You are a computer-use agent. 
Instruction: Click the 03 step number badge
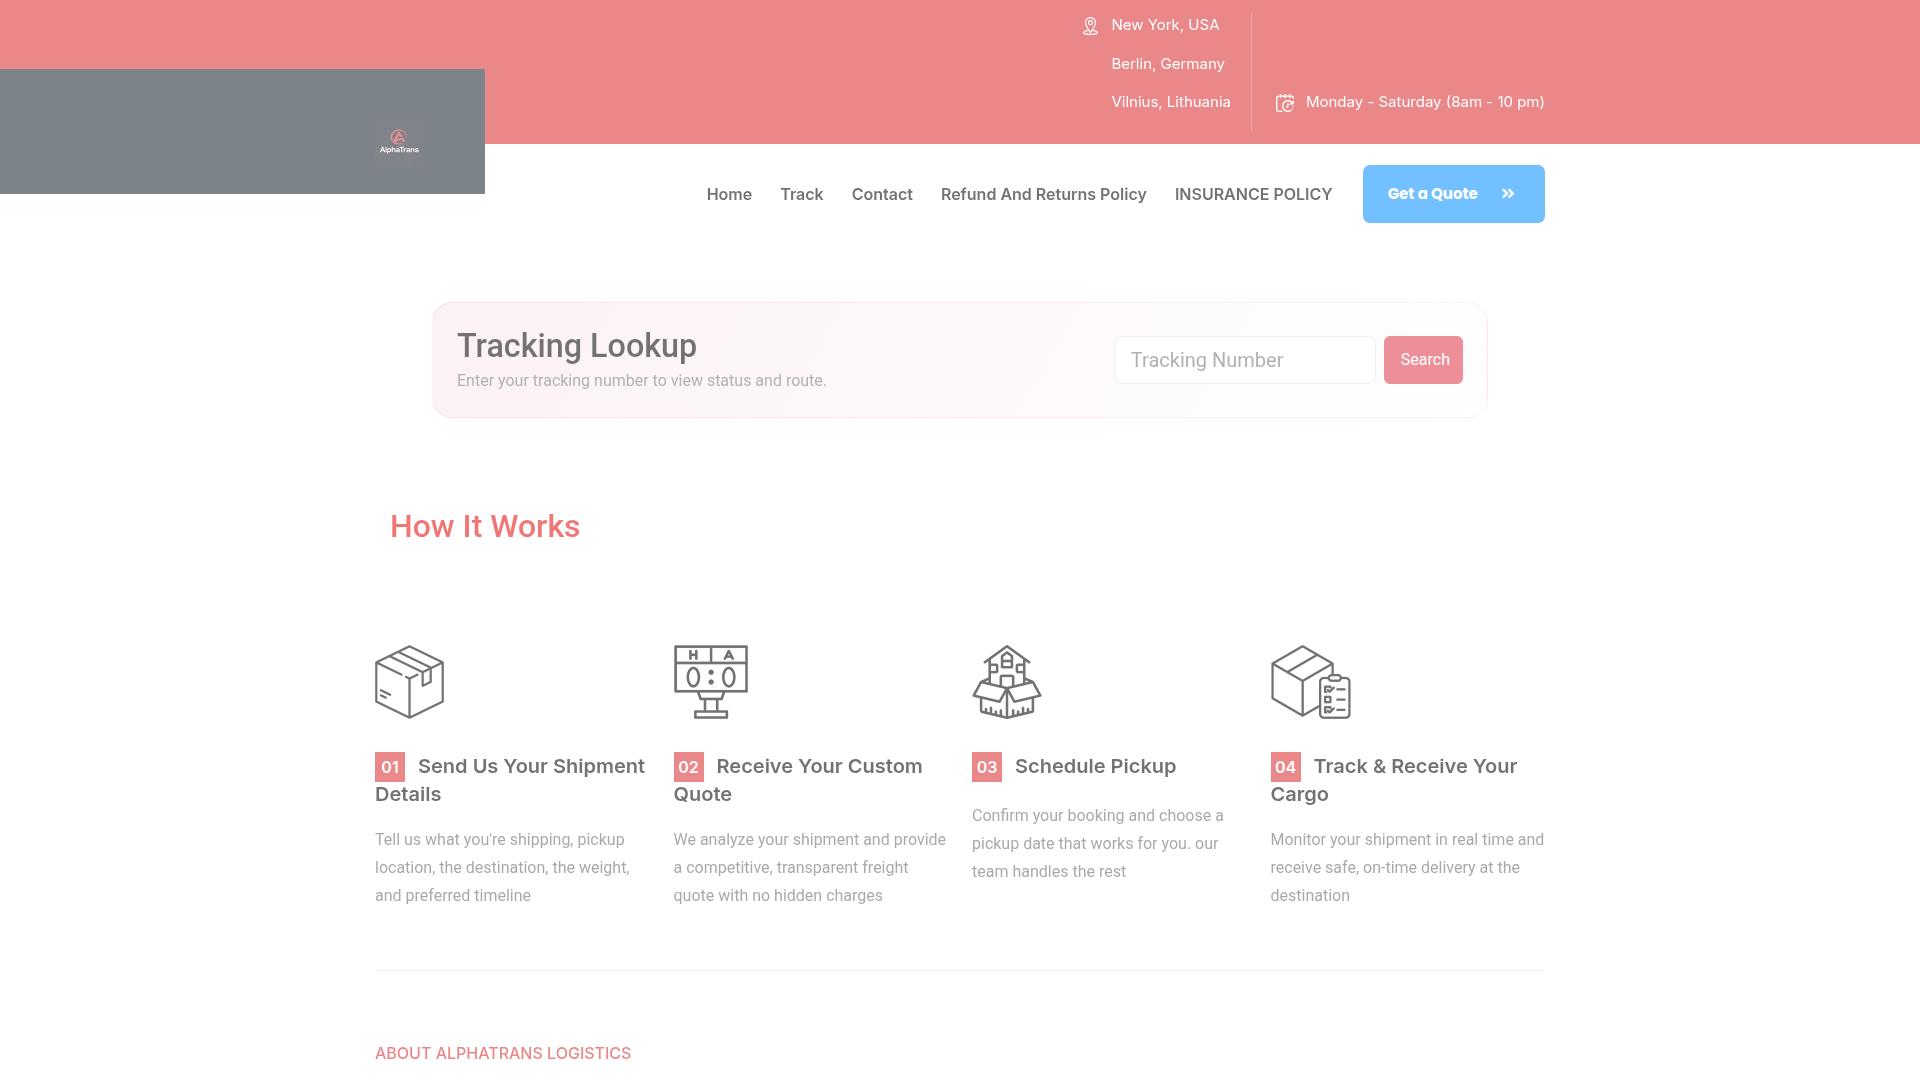[x=987, y=767]
